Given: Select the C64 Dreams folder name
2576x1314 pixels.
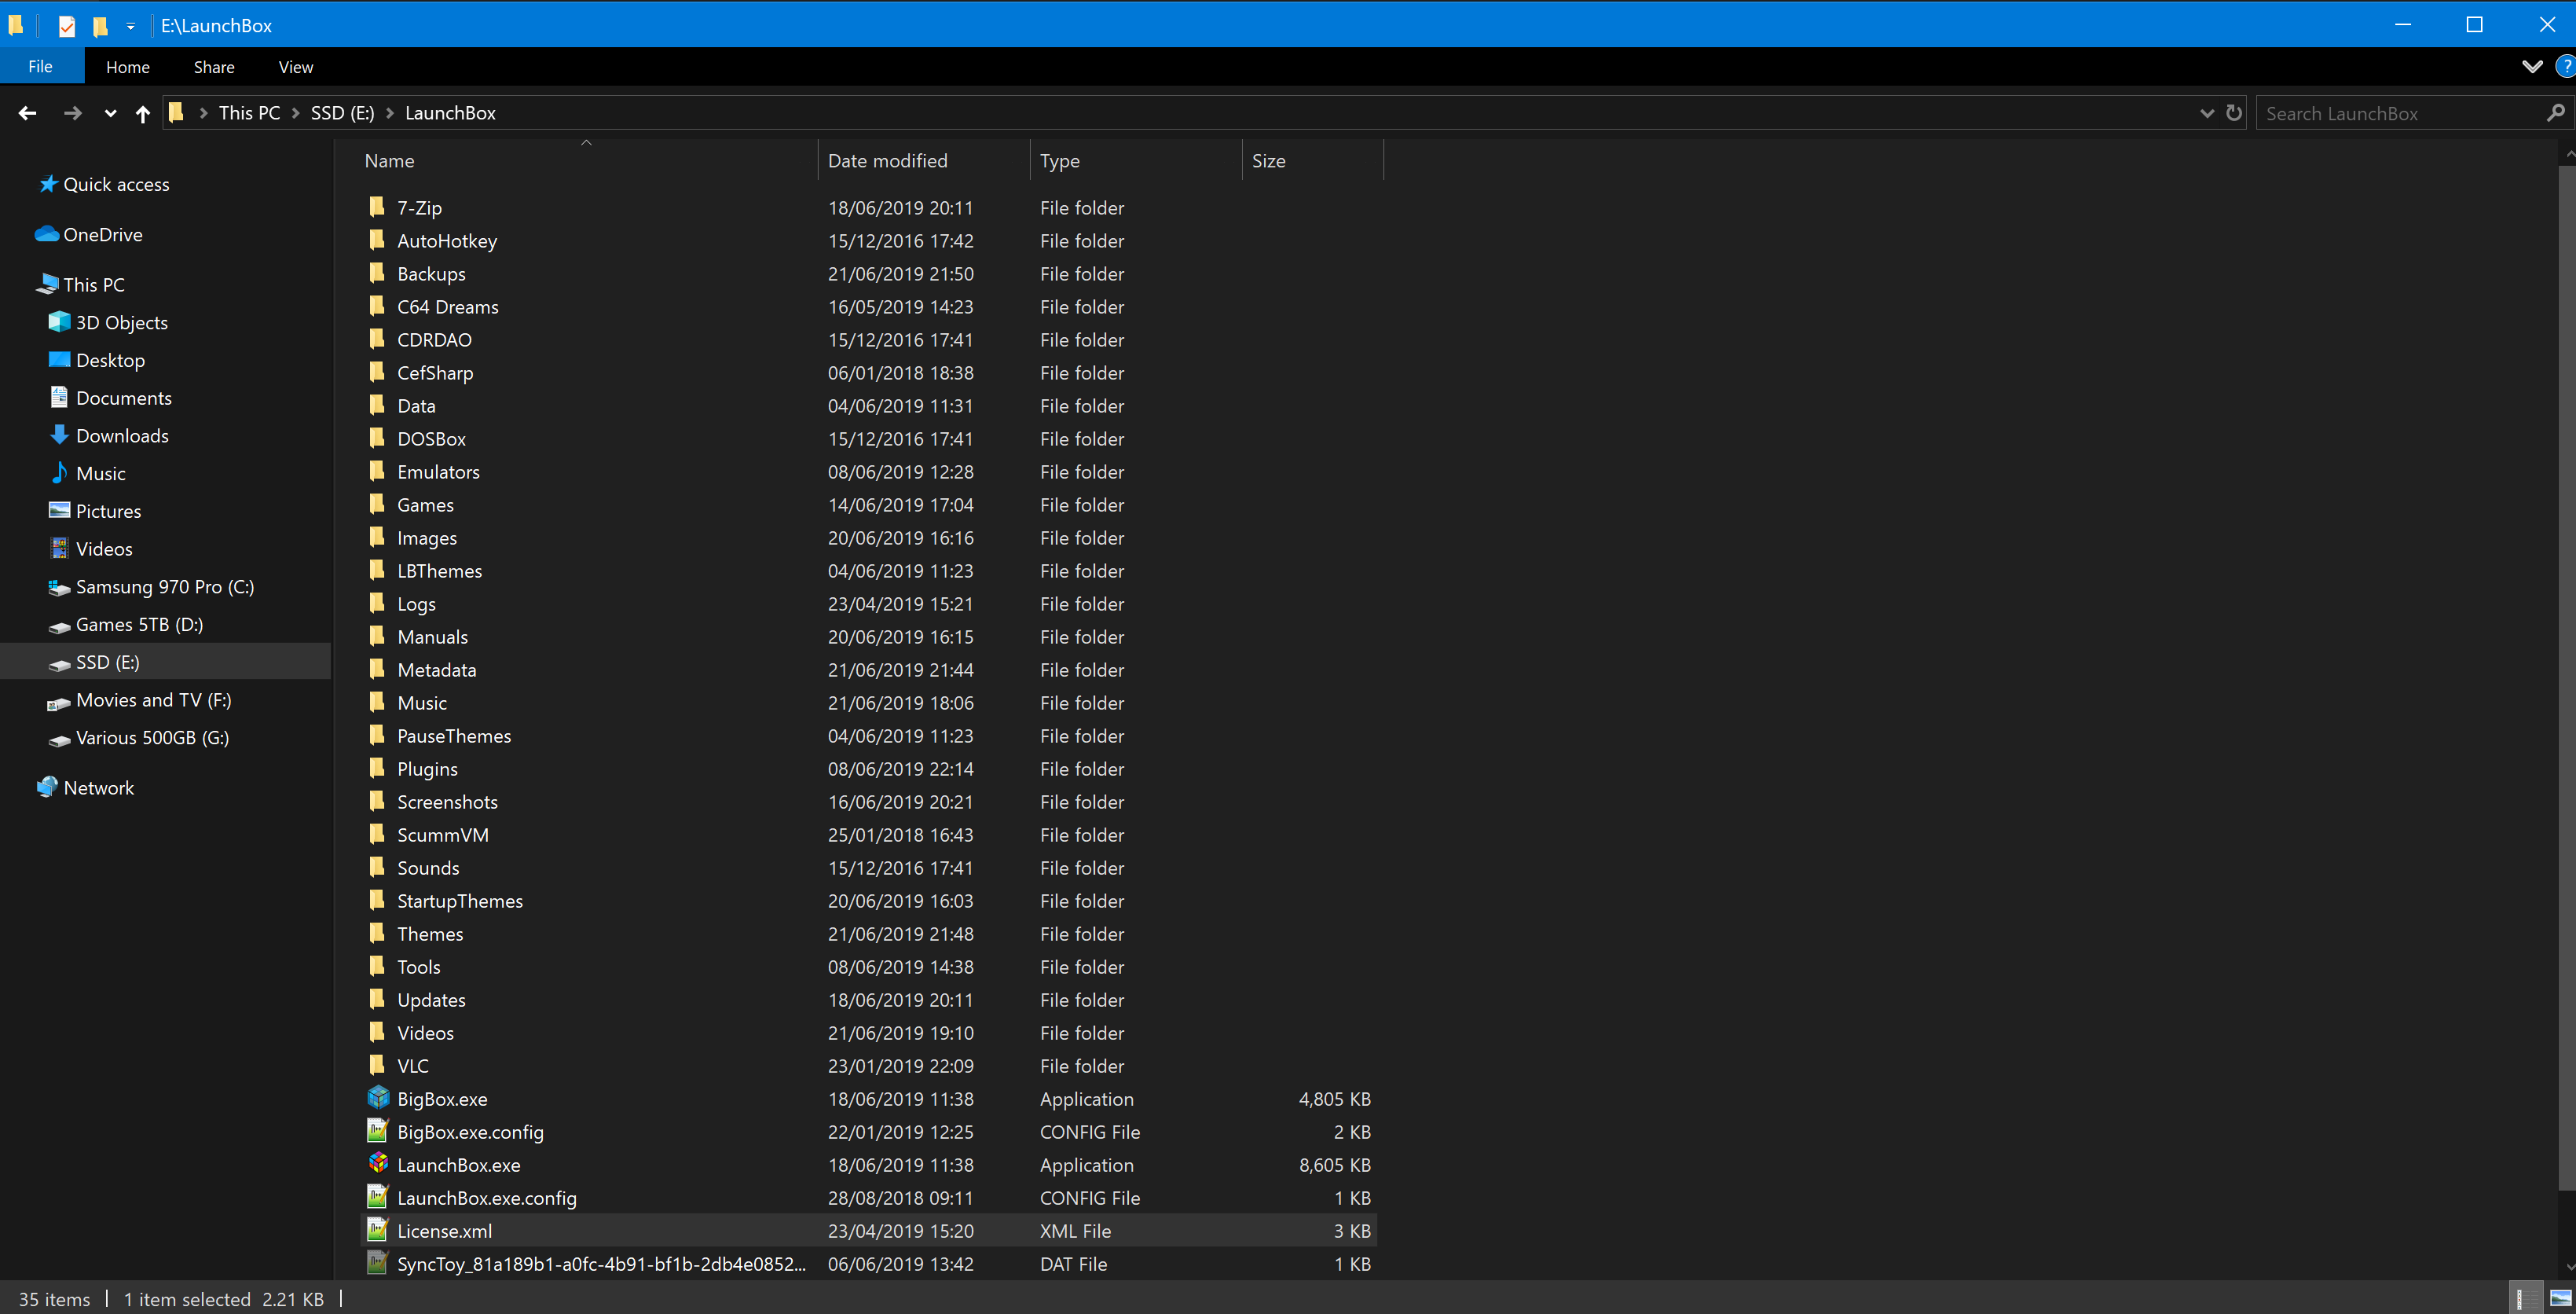Looking at the screenshot, I should pos(447,306).
